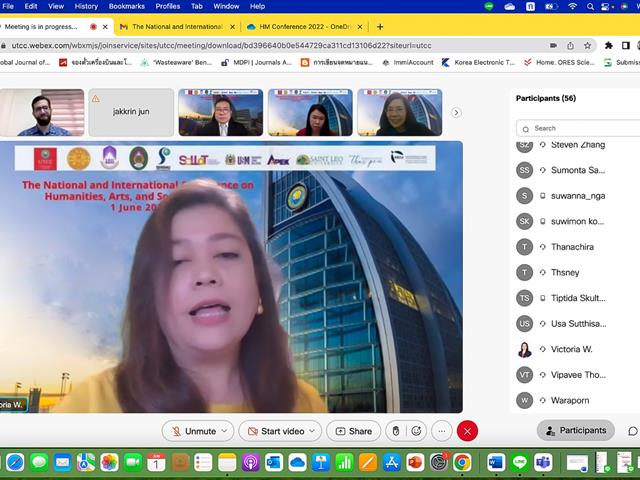This screenshot has height=480, width=640.
Task: Open the ImmiAccount bookmark
Action: point(408,62)
